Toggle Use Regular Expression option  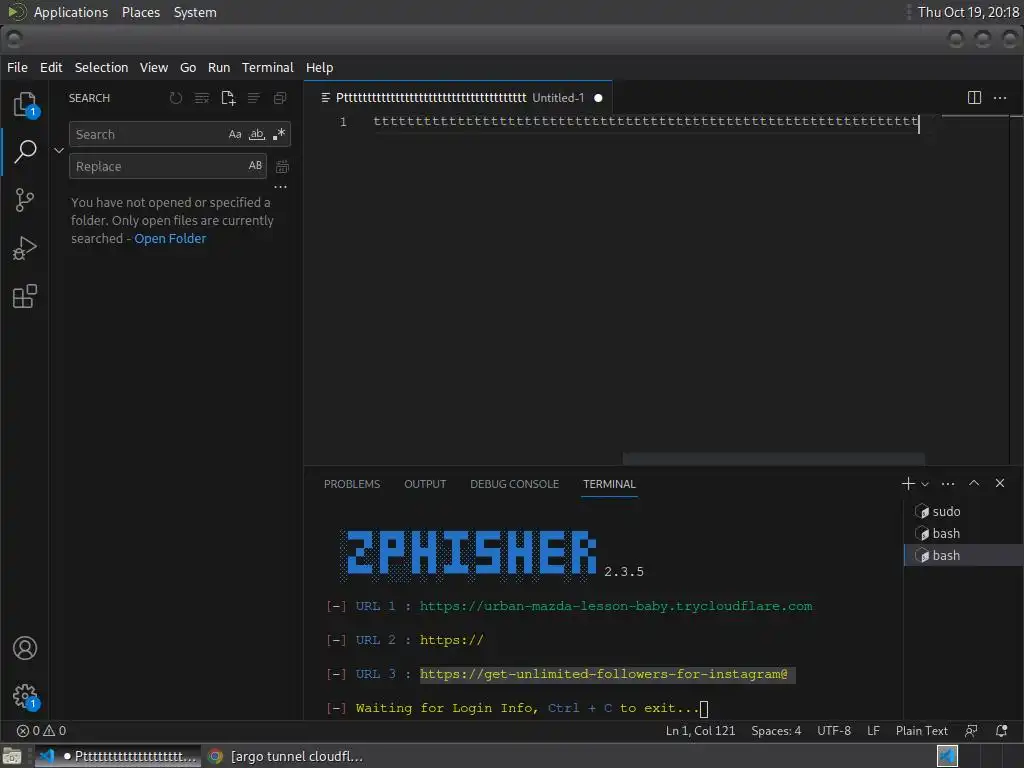click(x=279, y=135)
